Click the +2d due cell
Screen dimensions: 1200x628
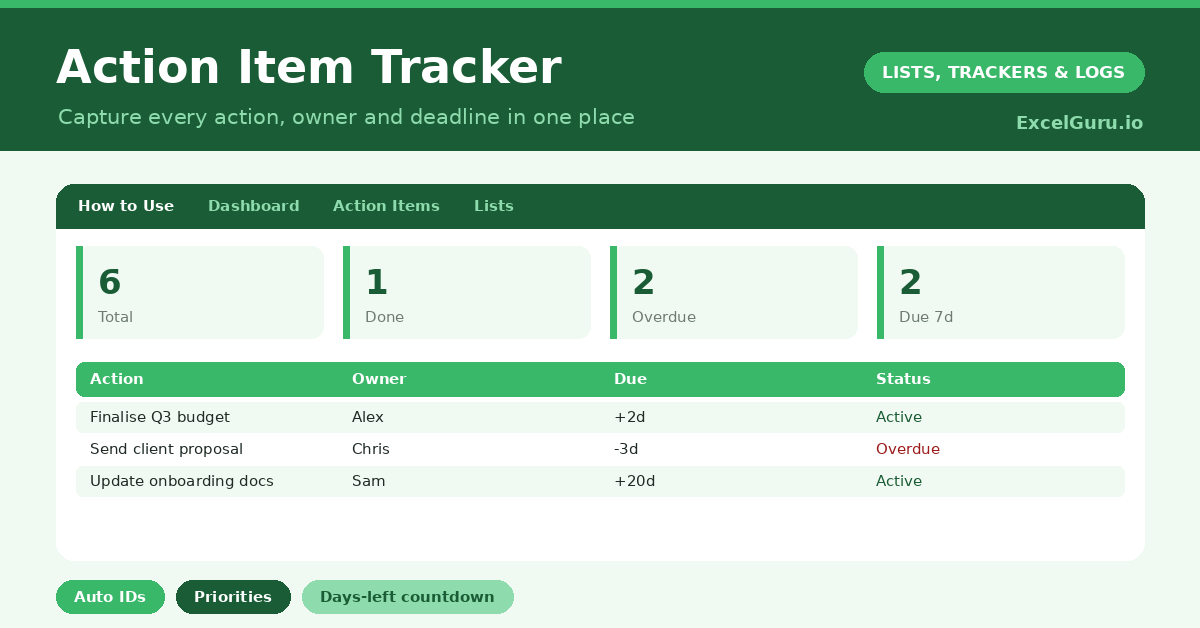point(629,417)
